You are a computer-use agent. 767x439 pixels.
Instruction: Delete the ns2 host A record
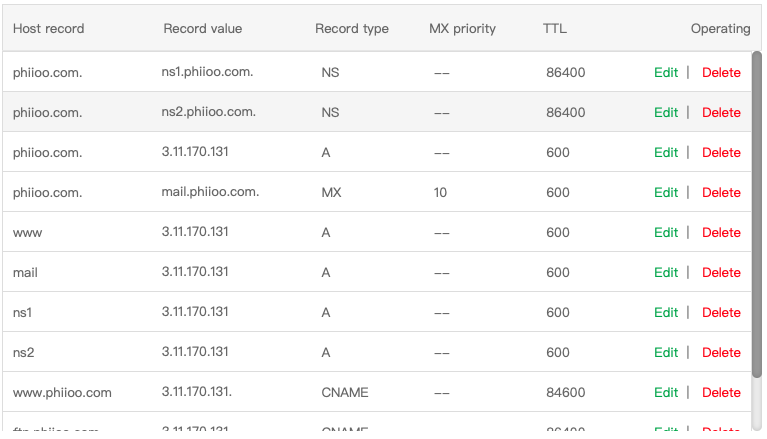pos(721,352)
